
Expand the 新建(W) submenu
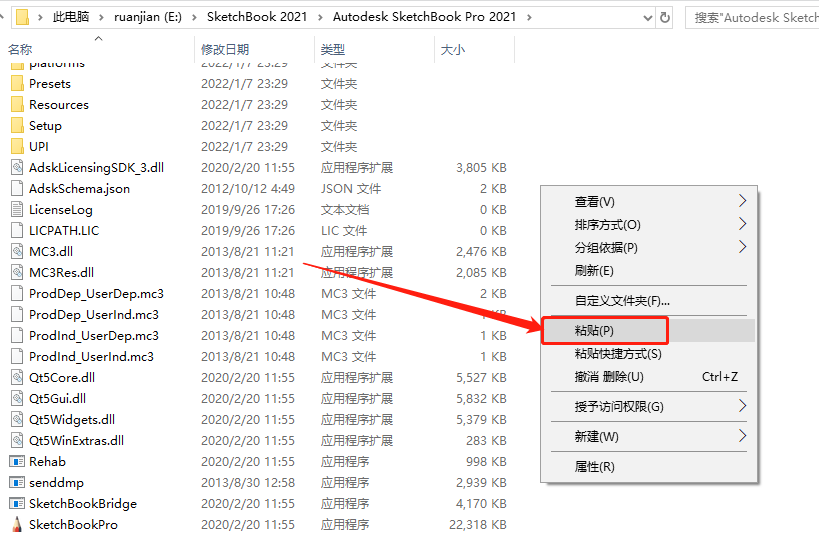741,436
